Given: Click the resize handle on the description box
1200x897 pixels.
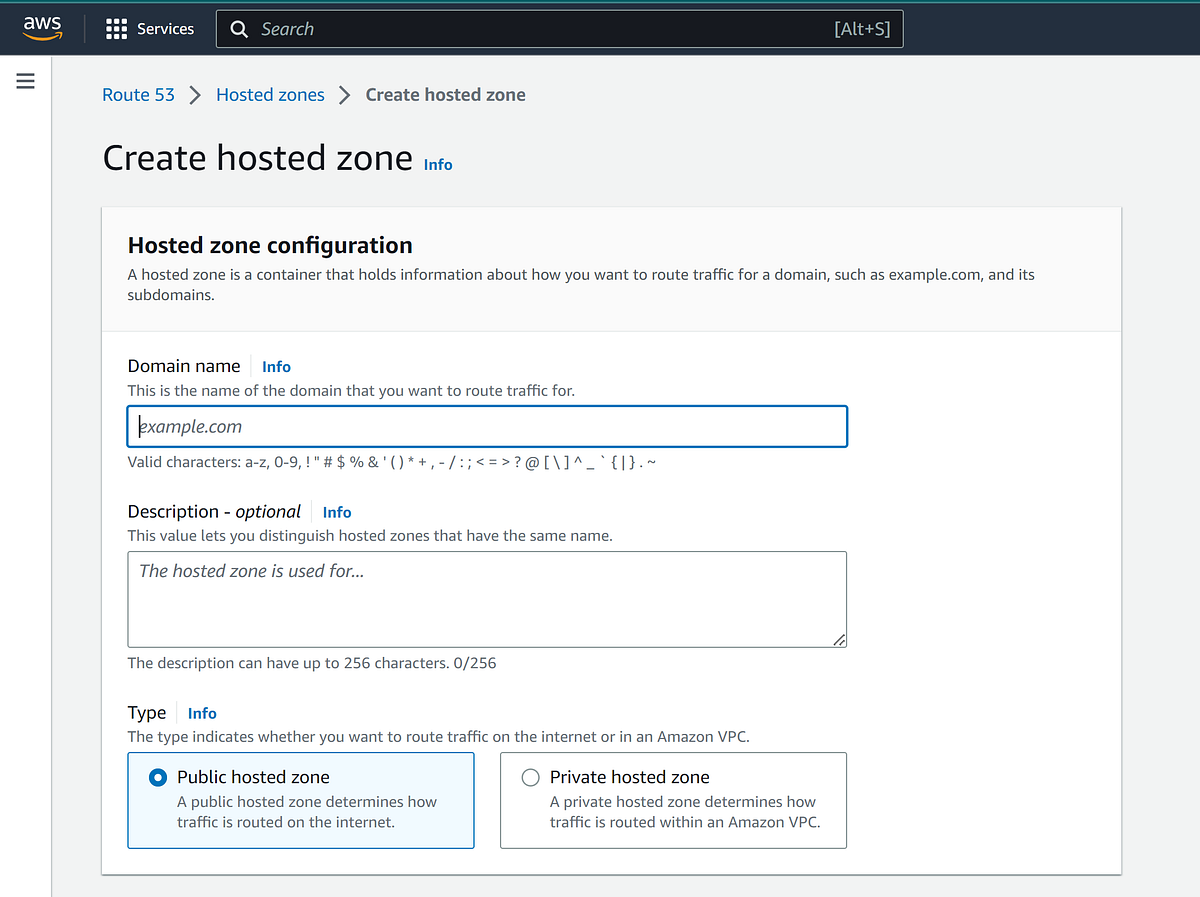Looking at the screenshot, I should click(x=840, y=641).
